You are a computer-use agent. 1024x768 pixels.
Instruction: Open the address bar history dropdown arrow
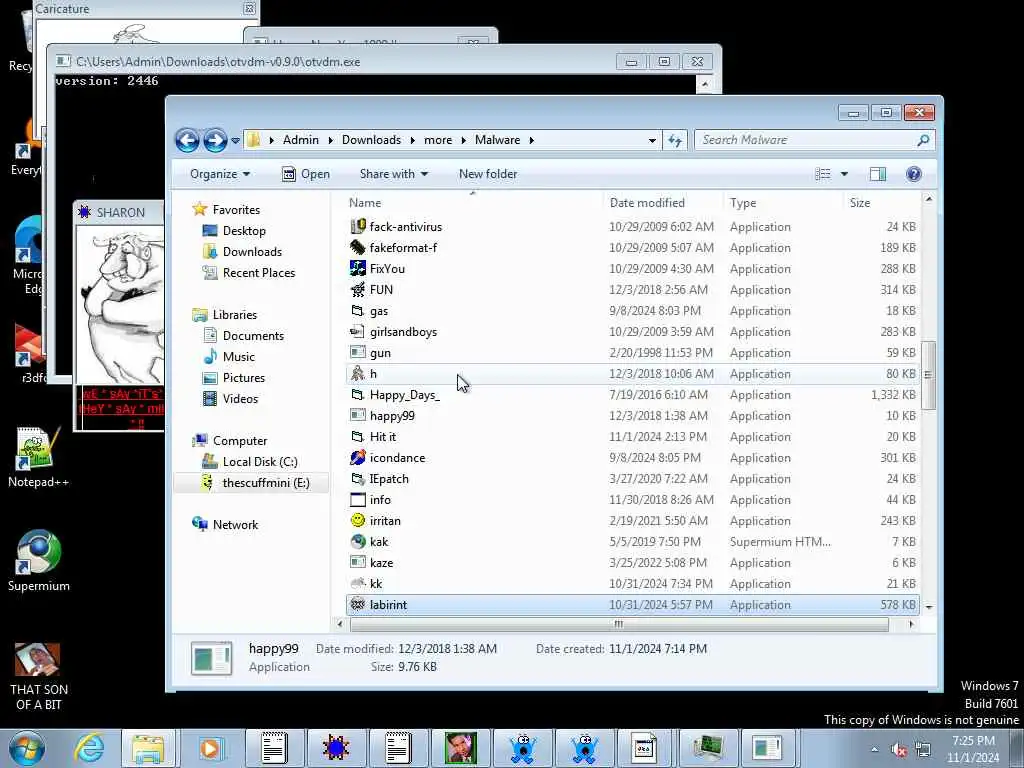[x=652, y=140]
